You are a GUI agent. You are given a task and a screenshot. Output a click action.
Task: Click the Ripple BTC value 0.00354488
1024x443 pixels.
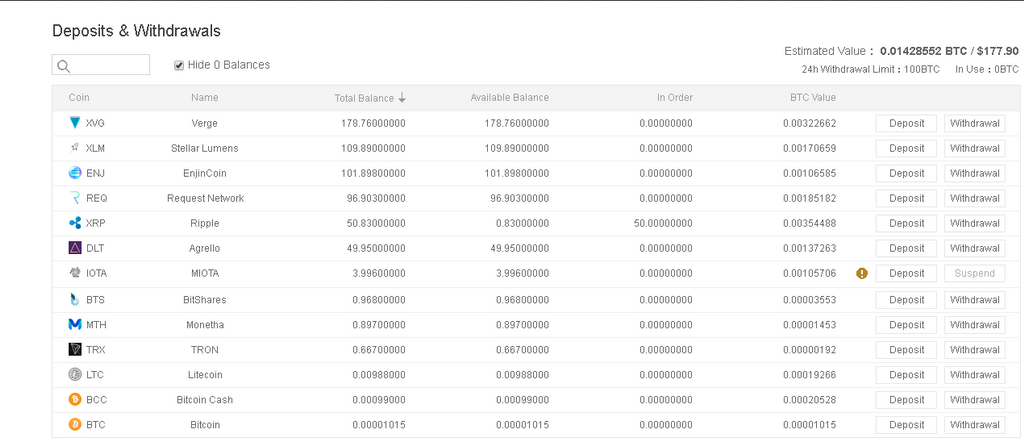click(x=810, y=223)
